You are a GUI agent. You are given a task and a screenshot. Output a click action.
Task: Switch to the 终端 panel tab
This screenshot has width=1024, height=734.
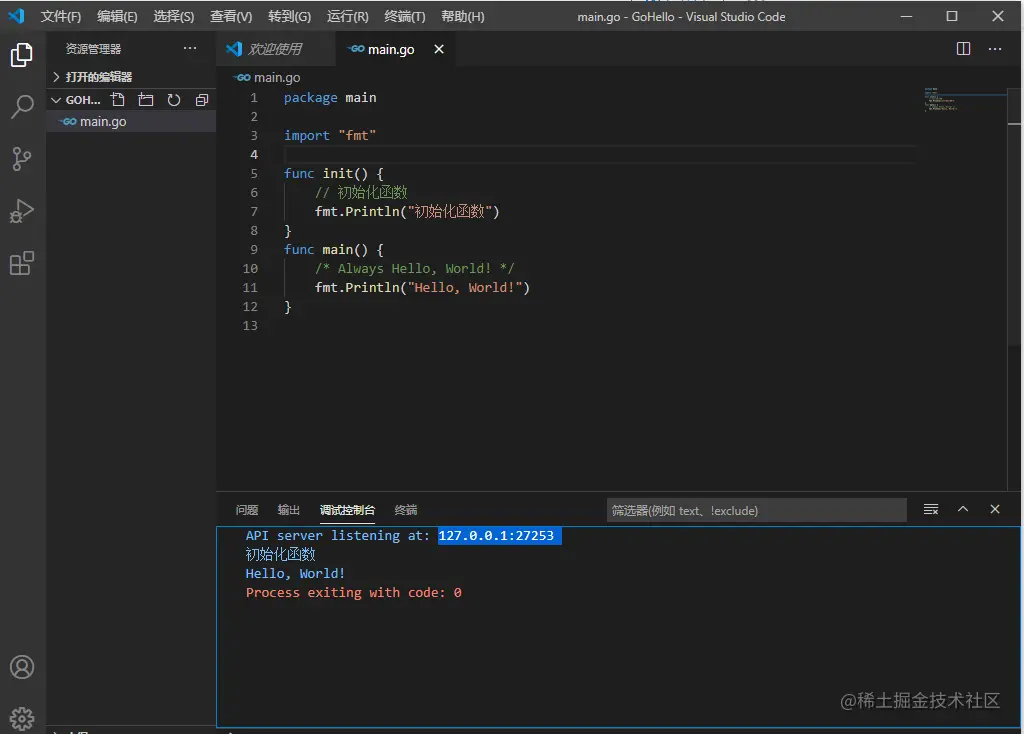coord(406,510)
